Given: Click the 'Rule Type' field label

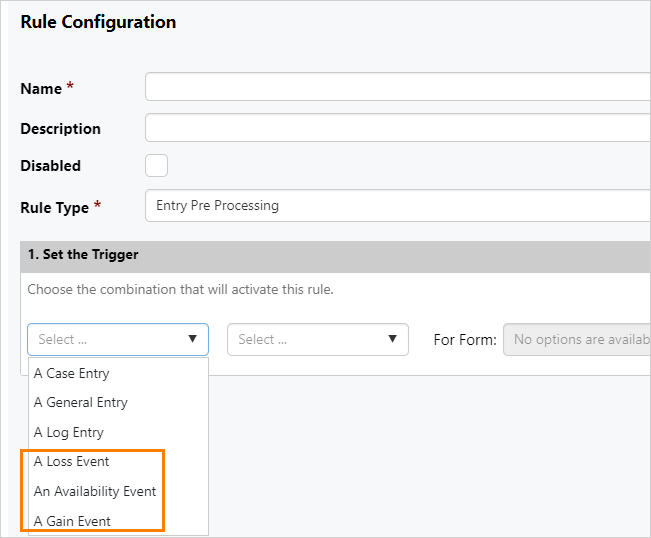Looking at the screenshot, I should pos(55,207).
